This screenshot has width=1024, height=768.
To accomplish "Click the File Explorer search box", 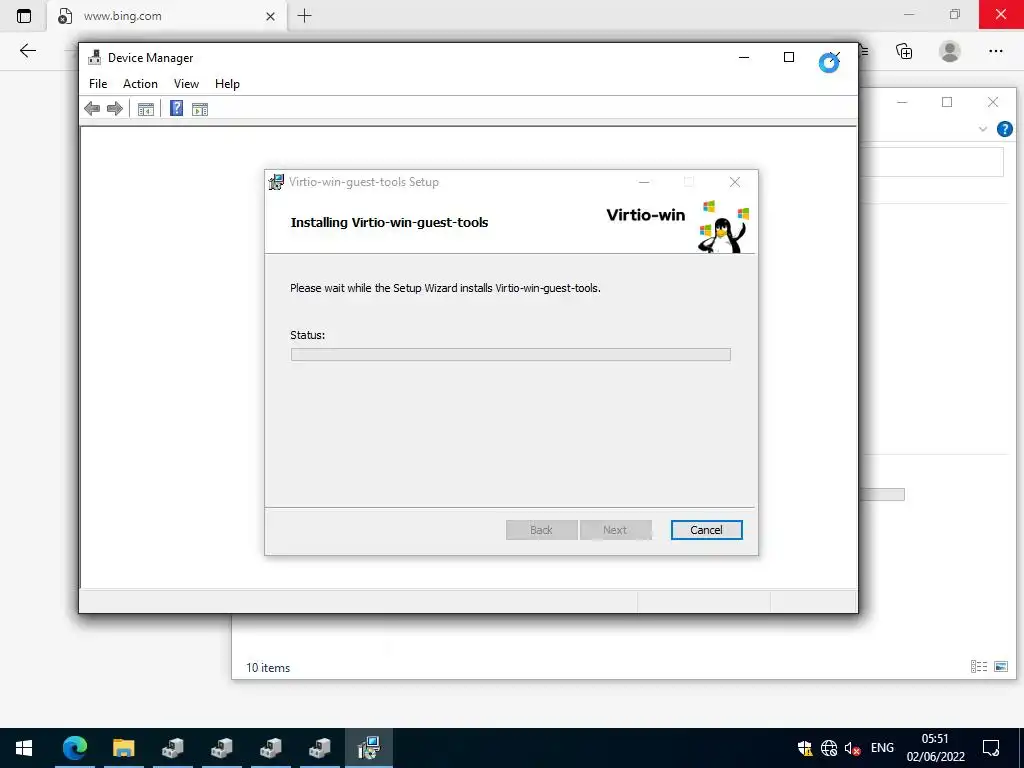I will [x=933, y=162].
